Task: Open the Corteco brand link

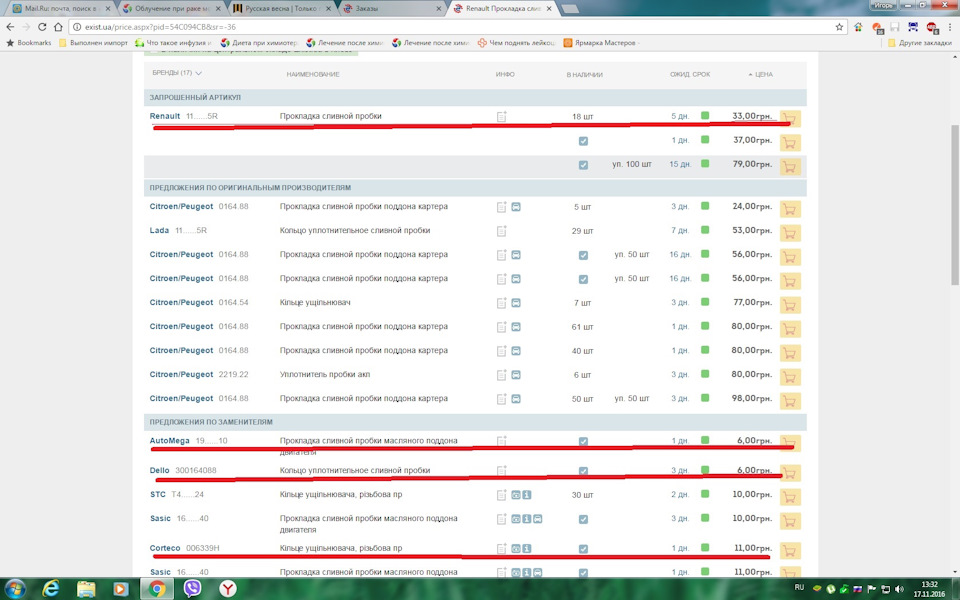Action: click(x=165, y=548)
